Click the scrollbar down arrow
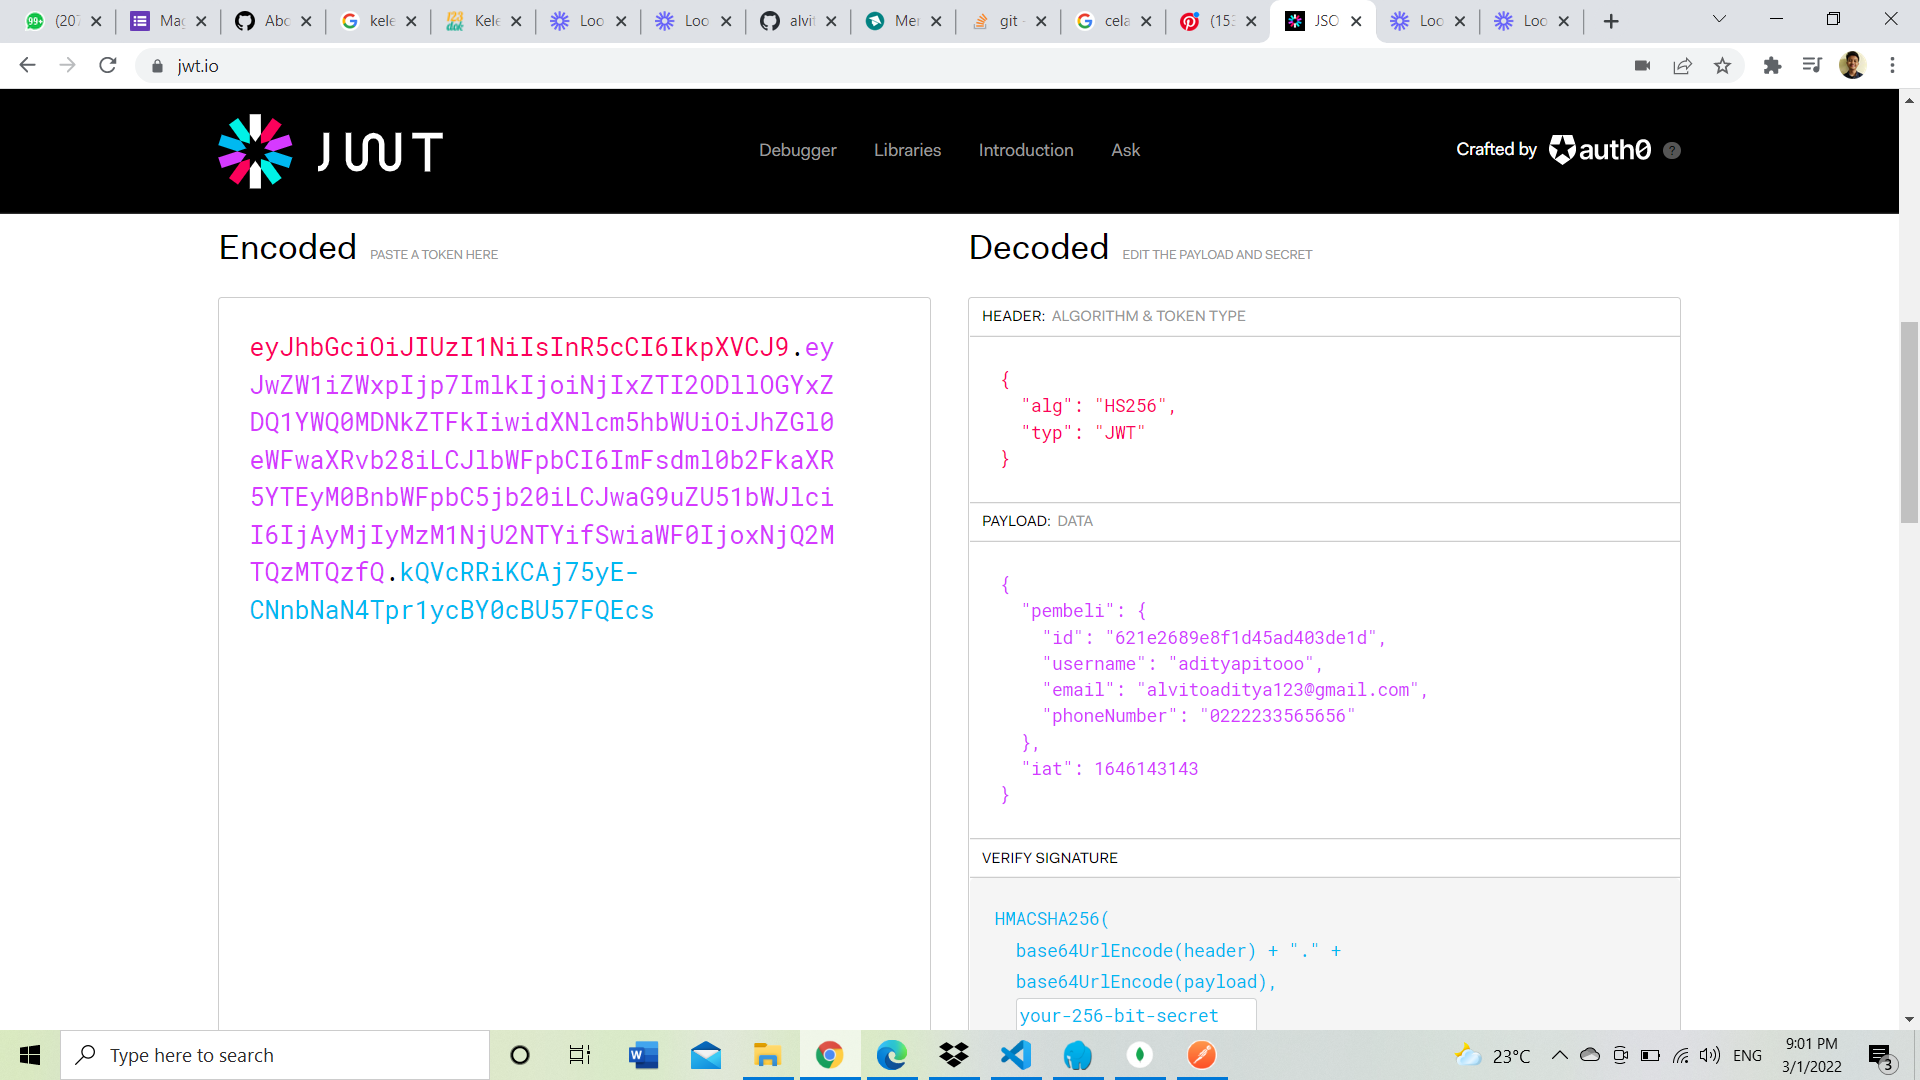Screen dimensions: 1920x1080 point(1909,1019)
